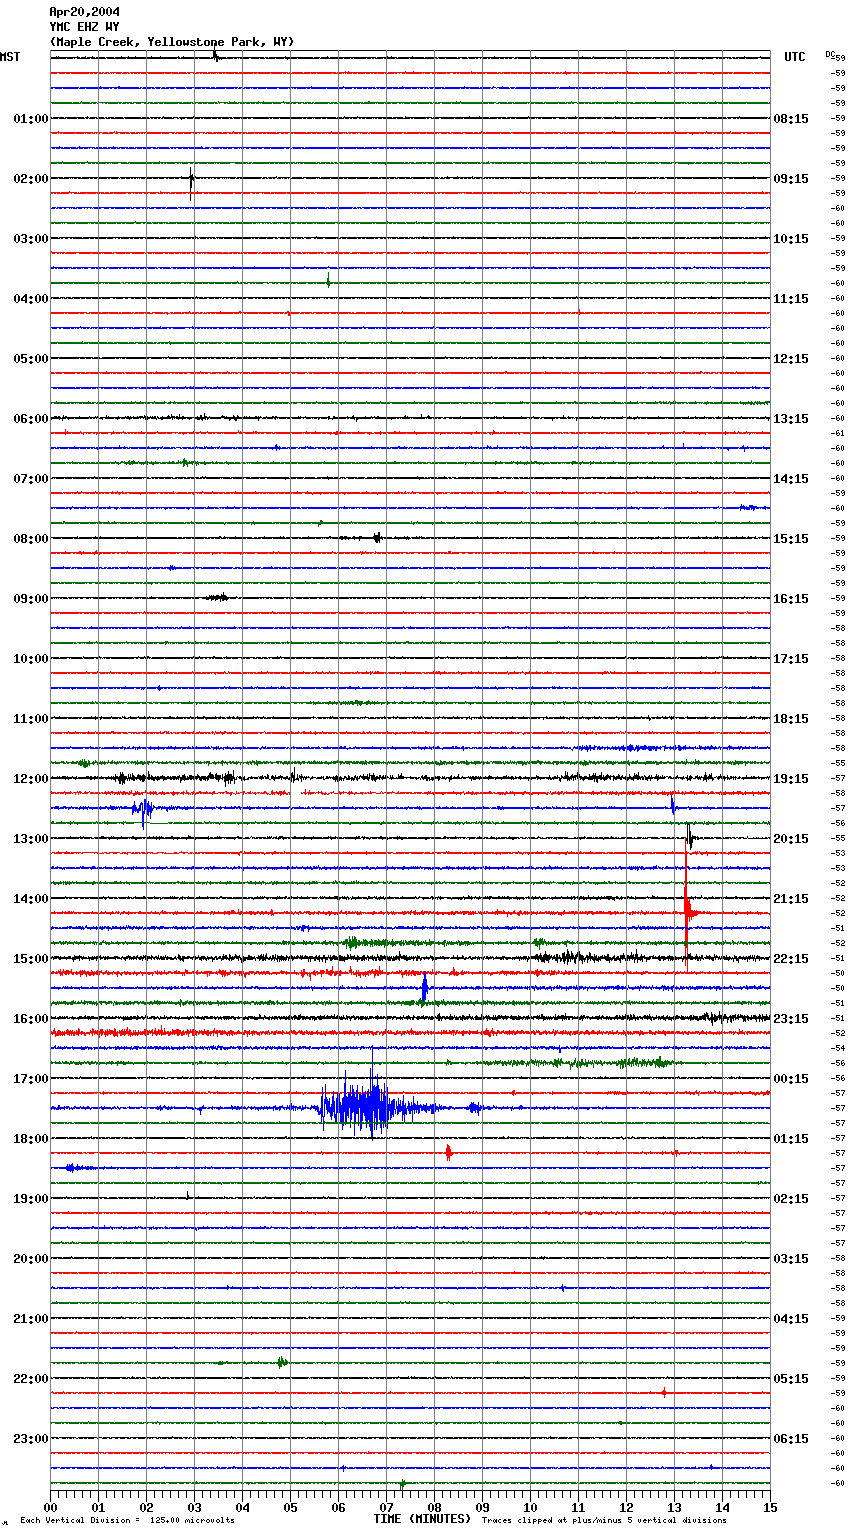Click the UTC timezone header
This screenshot has height=1534, width=850.
pyautogui.click(x=794, y=57)
